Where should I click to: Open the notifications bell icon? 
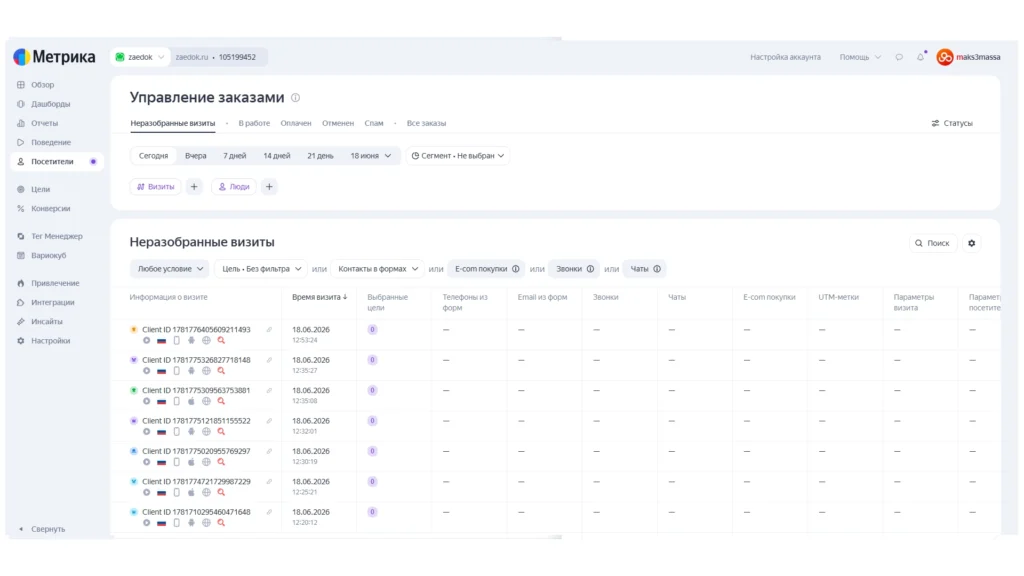920,57
